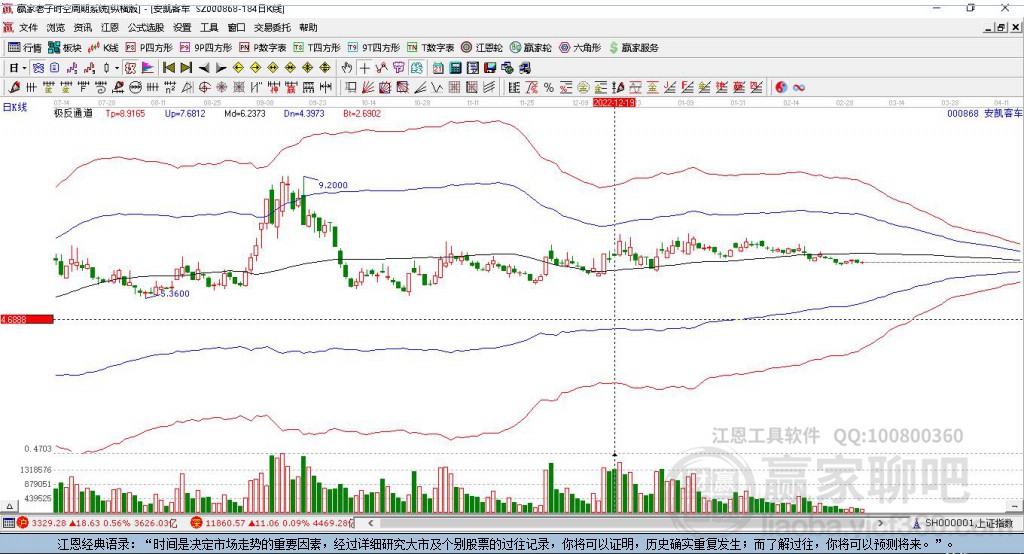Image resolution: width=1024 pixels, height=554 pixels.
Task: Select the hand pan tool
Action: 347,68
